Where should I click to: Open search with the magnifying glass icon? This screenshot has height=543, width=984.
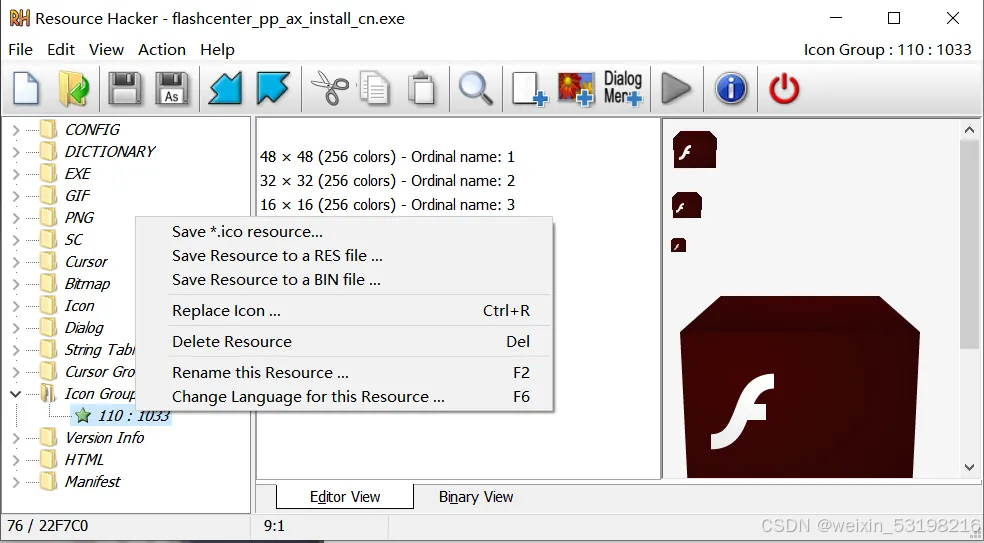(476, 89)
